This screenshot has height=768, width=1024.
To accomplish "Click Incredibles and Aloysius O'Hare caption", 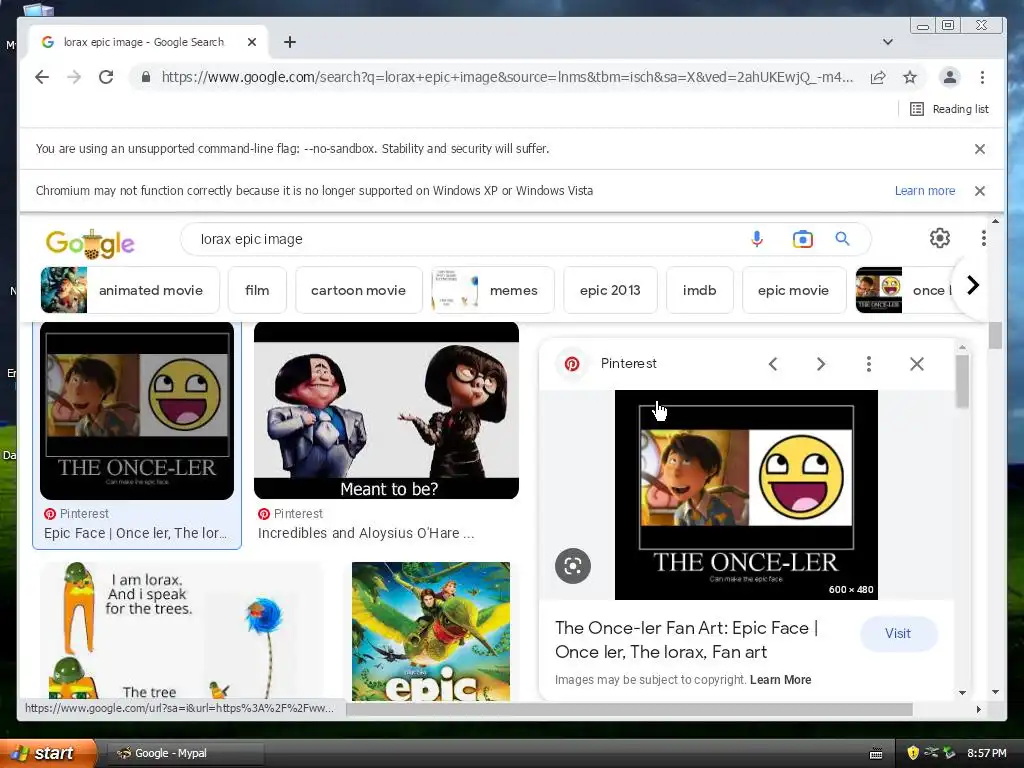I will pyautogui.click(x=366, y=533).
